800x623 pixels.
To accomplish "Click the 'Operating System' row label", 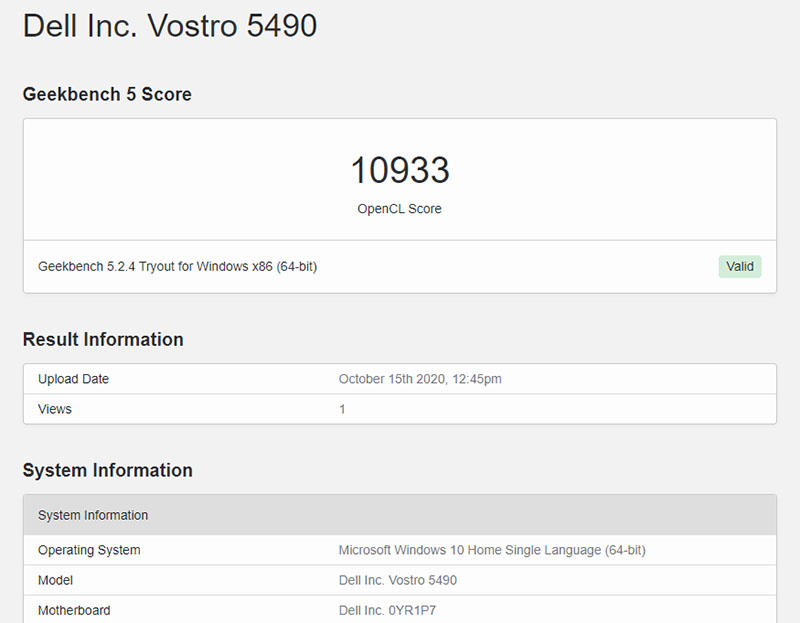I will 89,550.
